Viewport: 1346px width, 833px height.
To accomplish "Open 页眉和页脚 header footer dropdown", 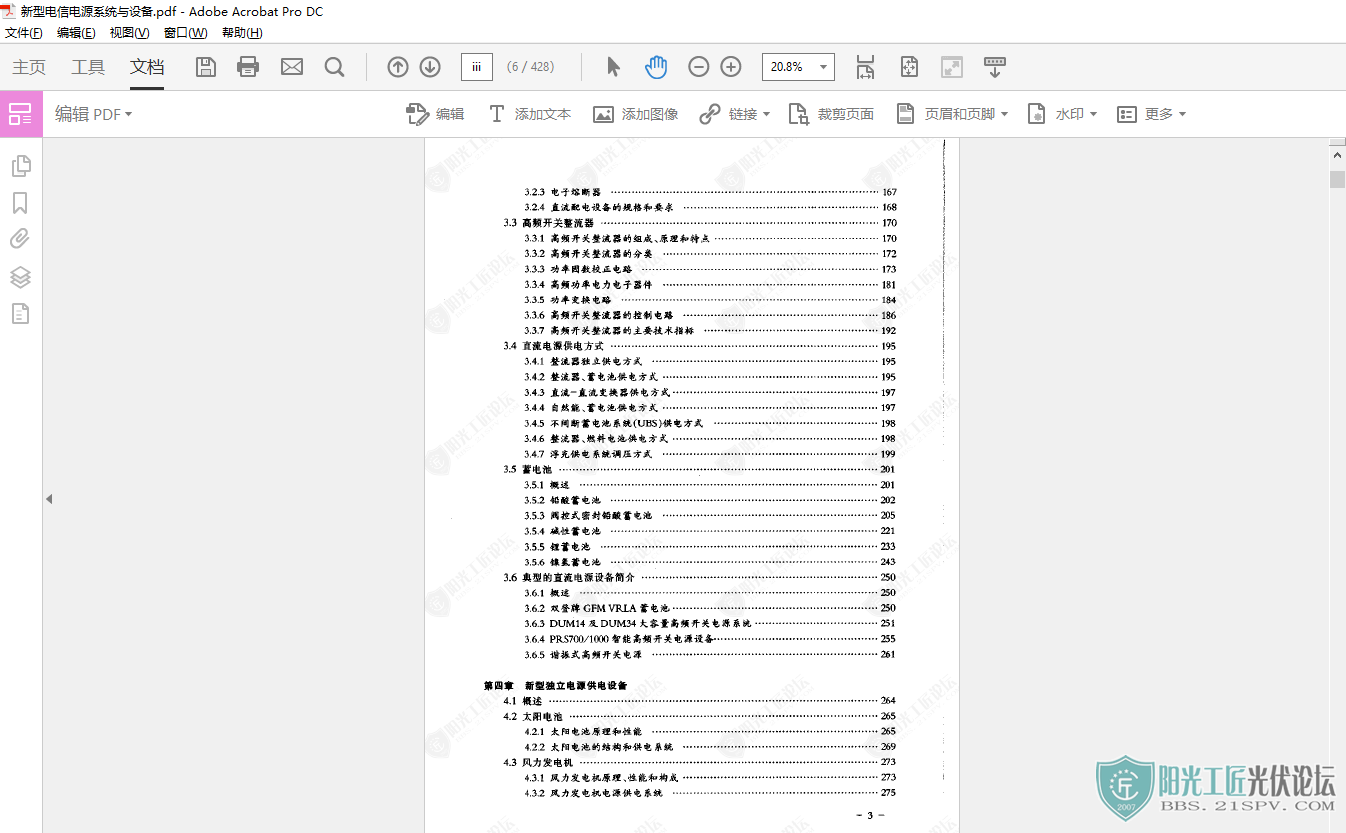I will point(951,114).
